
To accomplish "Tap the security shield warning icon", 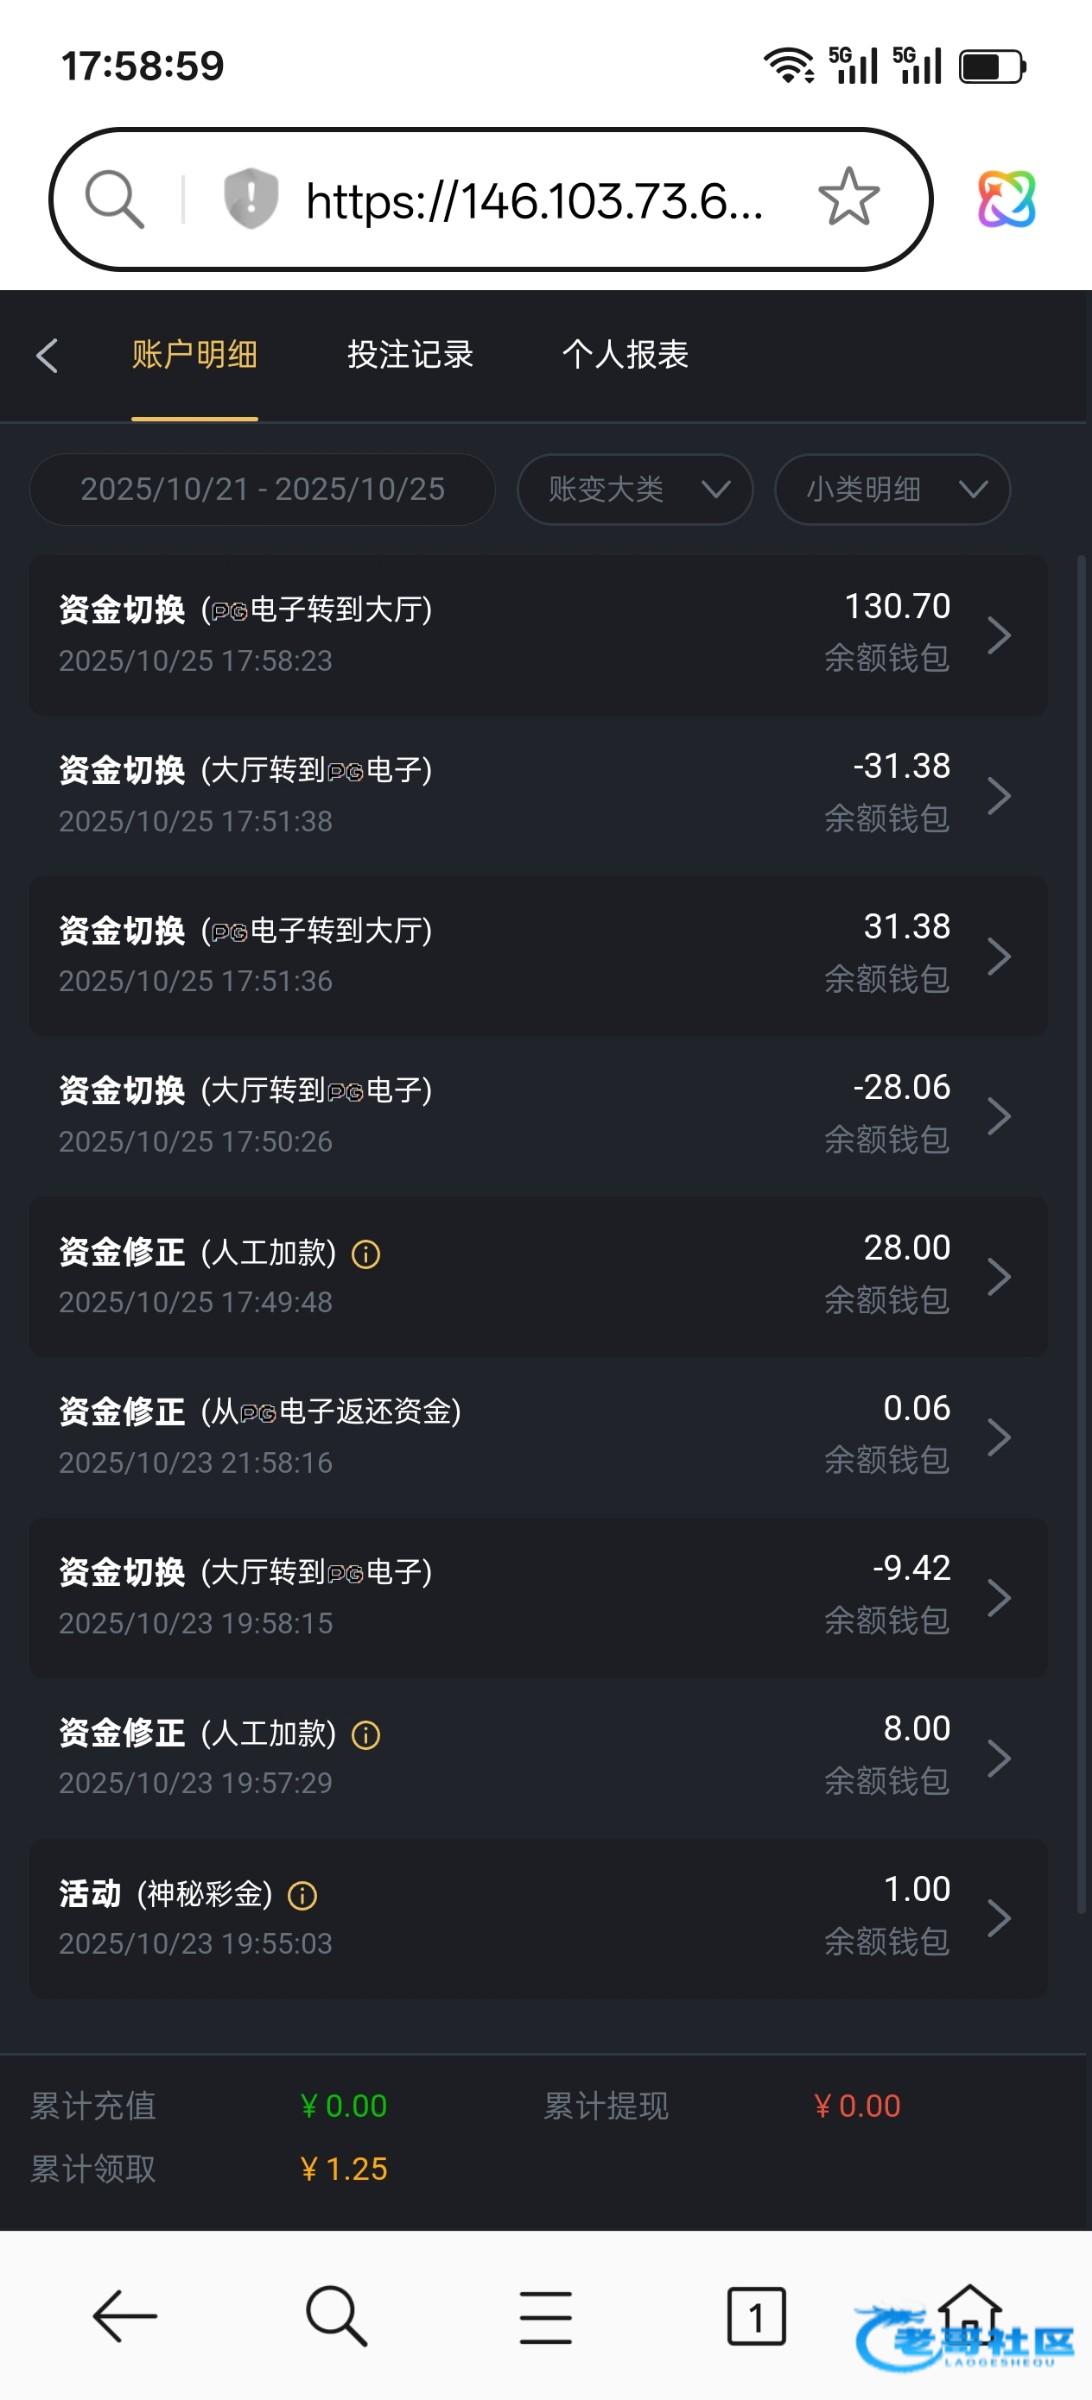I will [x=250, y=198].
